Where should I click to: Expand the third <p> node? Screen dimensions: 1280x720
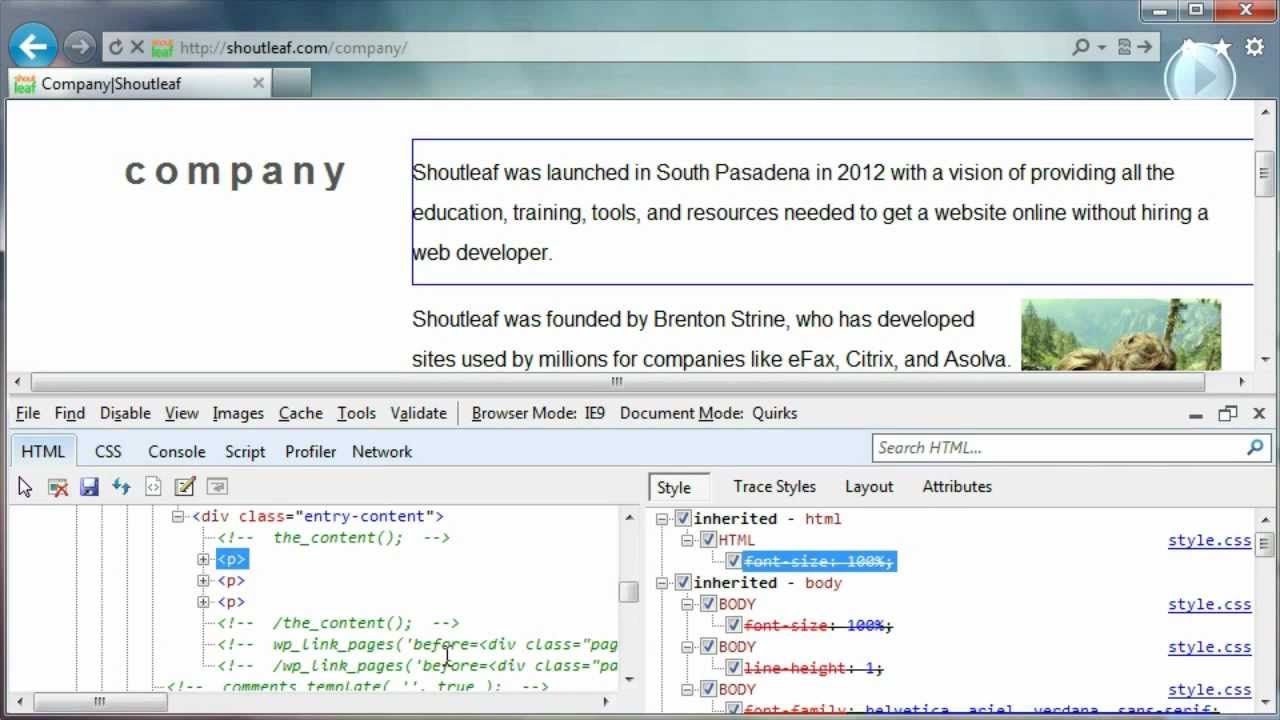pyautogui.click(x=203, y=602)
